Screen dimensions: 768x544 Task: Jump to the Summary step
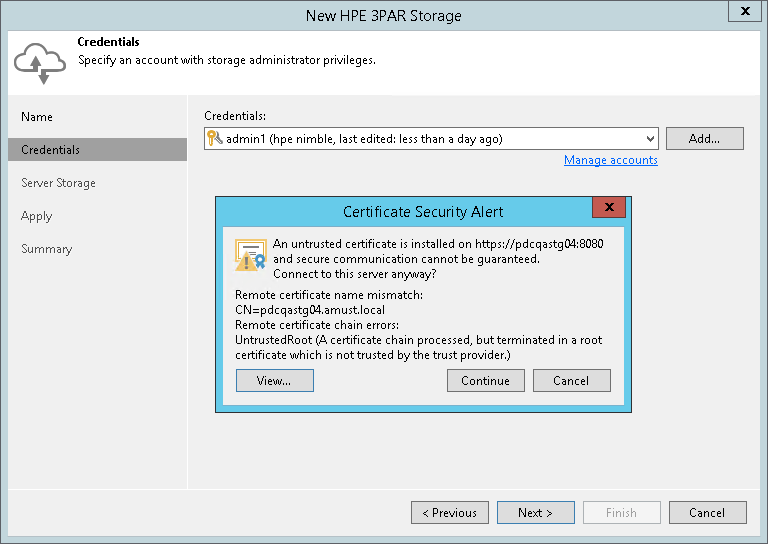pos(47,249)
